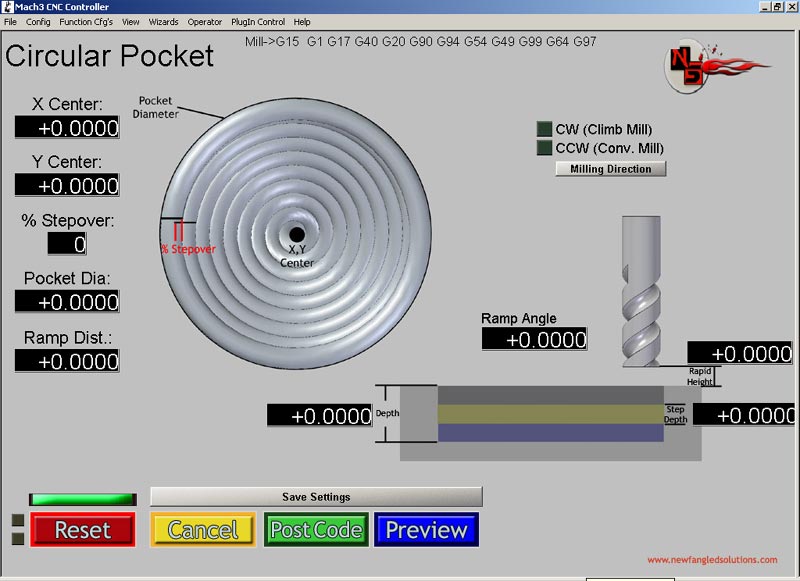Open the Operator menu
The width and height of the screenshot is (800, 581).
205,22
